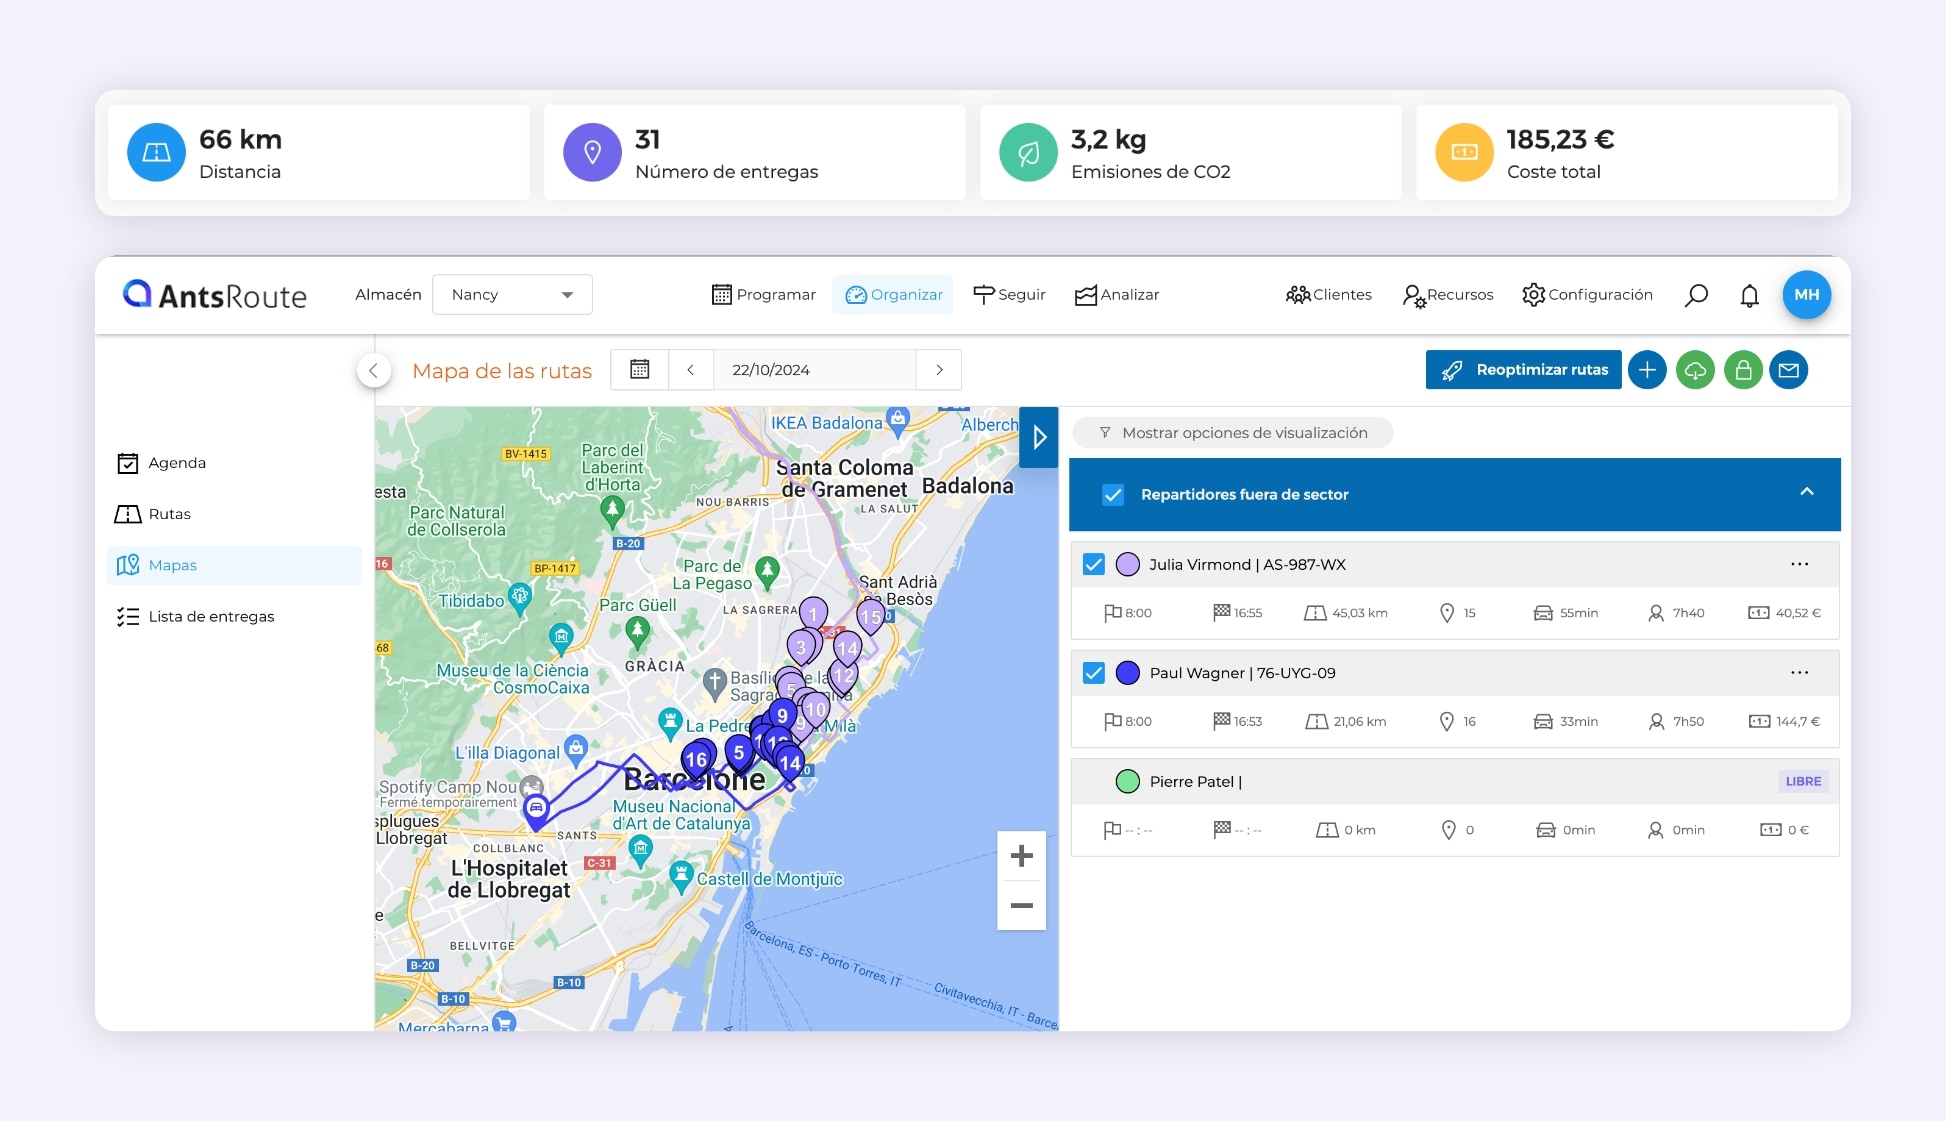This screenshot has width=1946, height=1122.
Task: Open notifications via the bell icon
Action: (1749, 294)
